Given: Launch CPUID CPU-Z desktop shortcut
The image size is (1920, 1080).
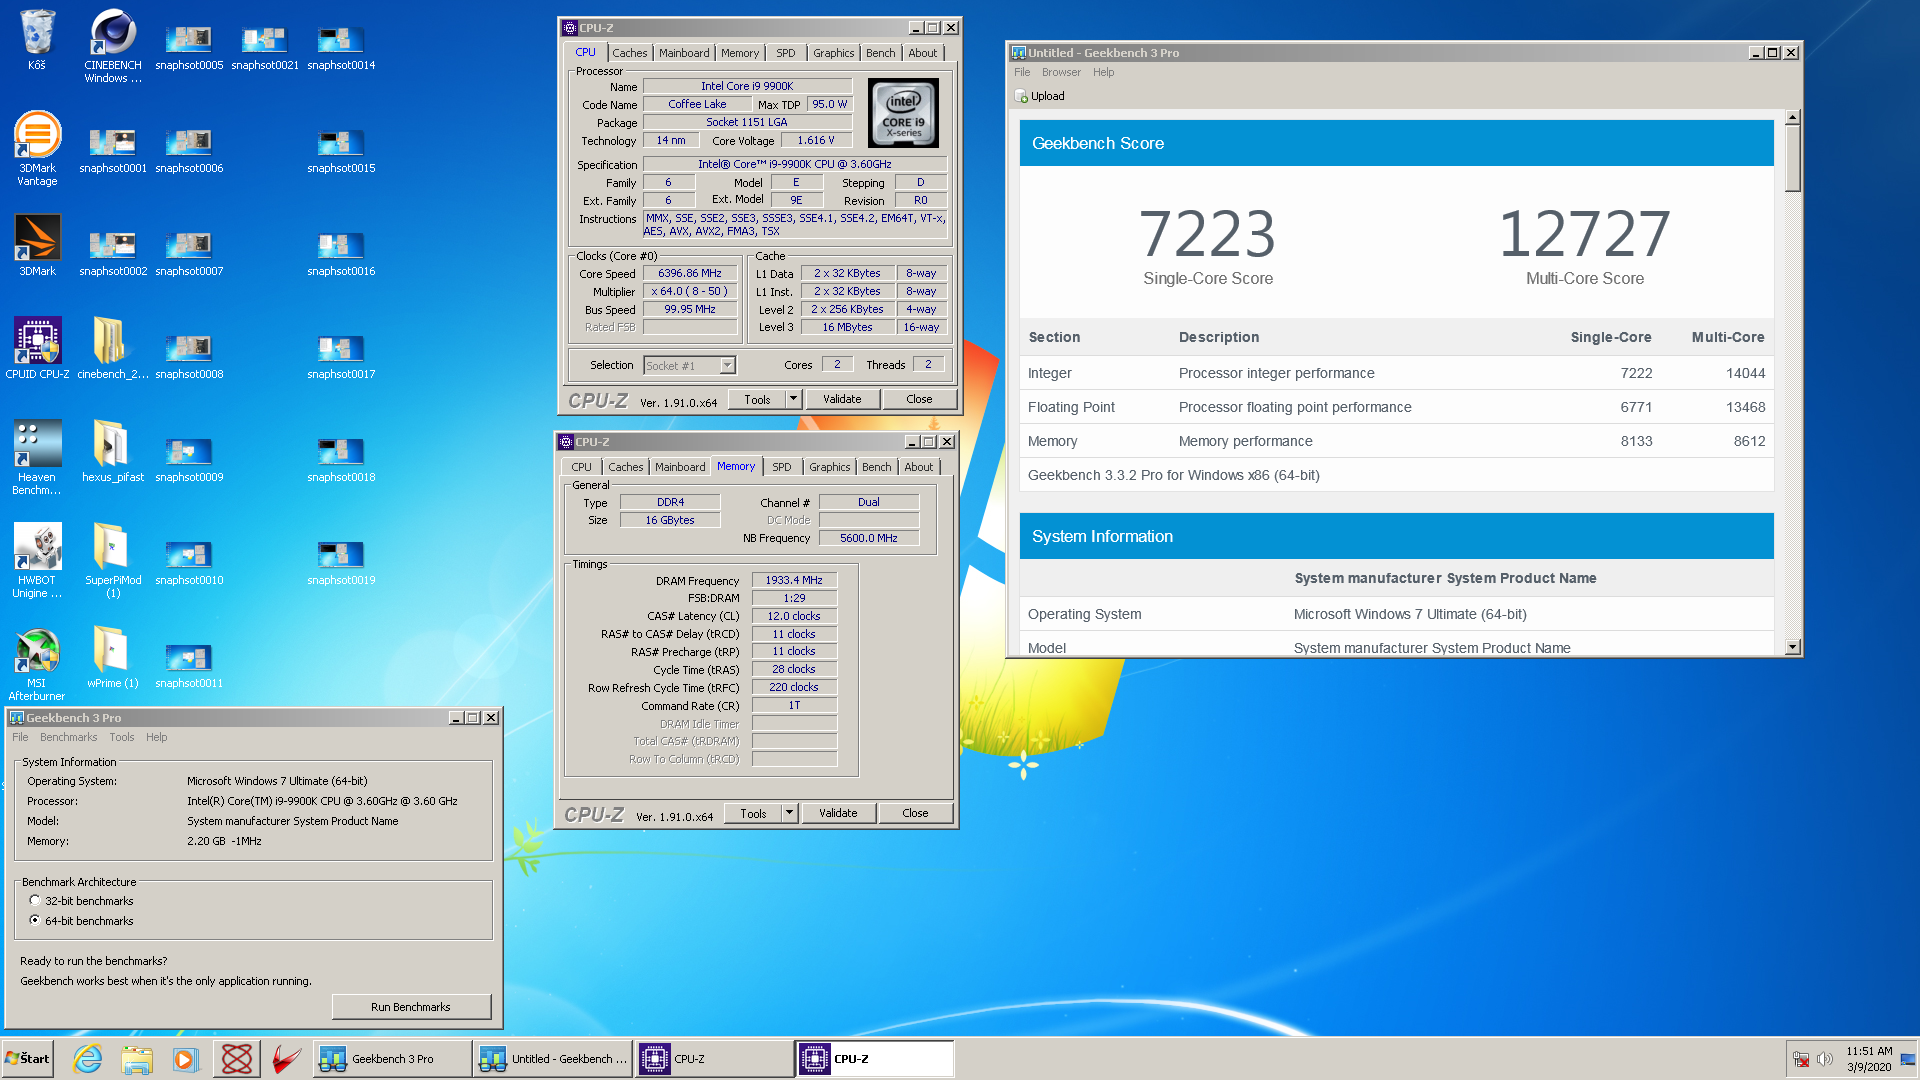Looking at the screenshot, I should [37, 348].
